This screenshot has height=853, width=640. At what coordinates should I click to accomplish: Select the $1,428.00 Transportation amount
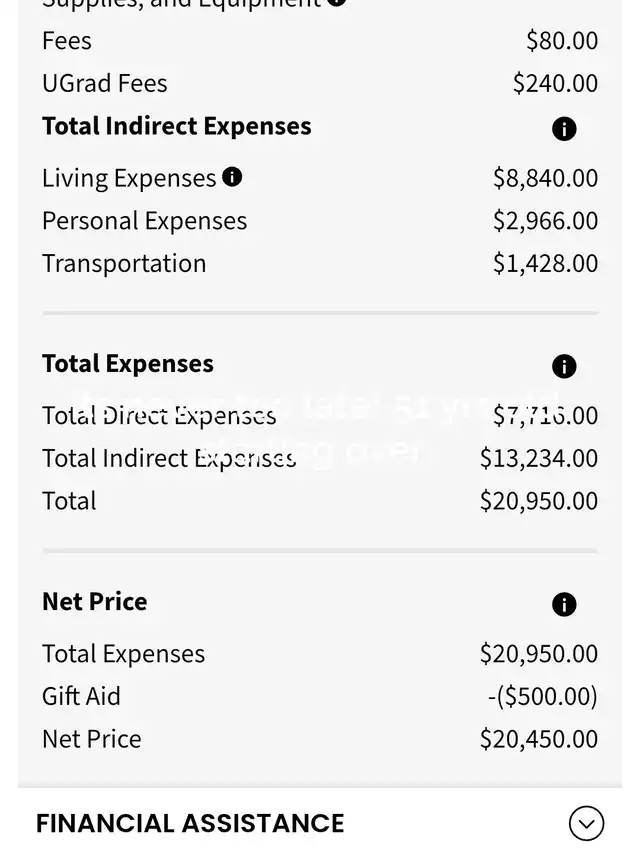pyautogui.click(x=545, y=263)
